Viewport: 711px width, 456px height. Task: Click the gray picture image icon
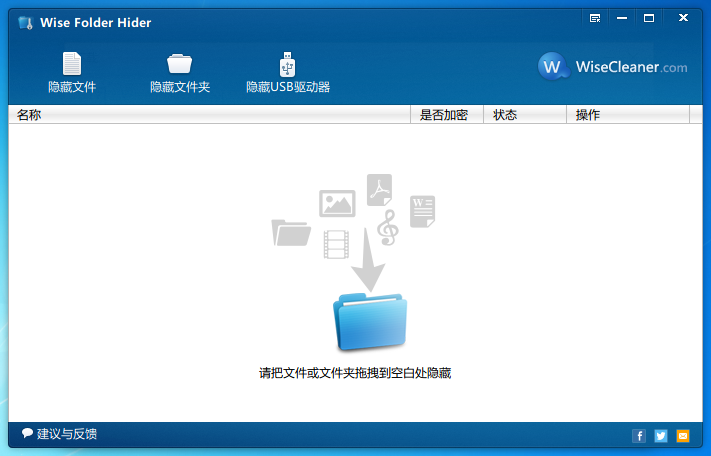coord(337,203)
